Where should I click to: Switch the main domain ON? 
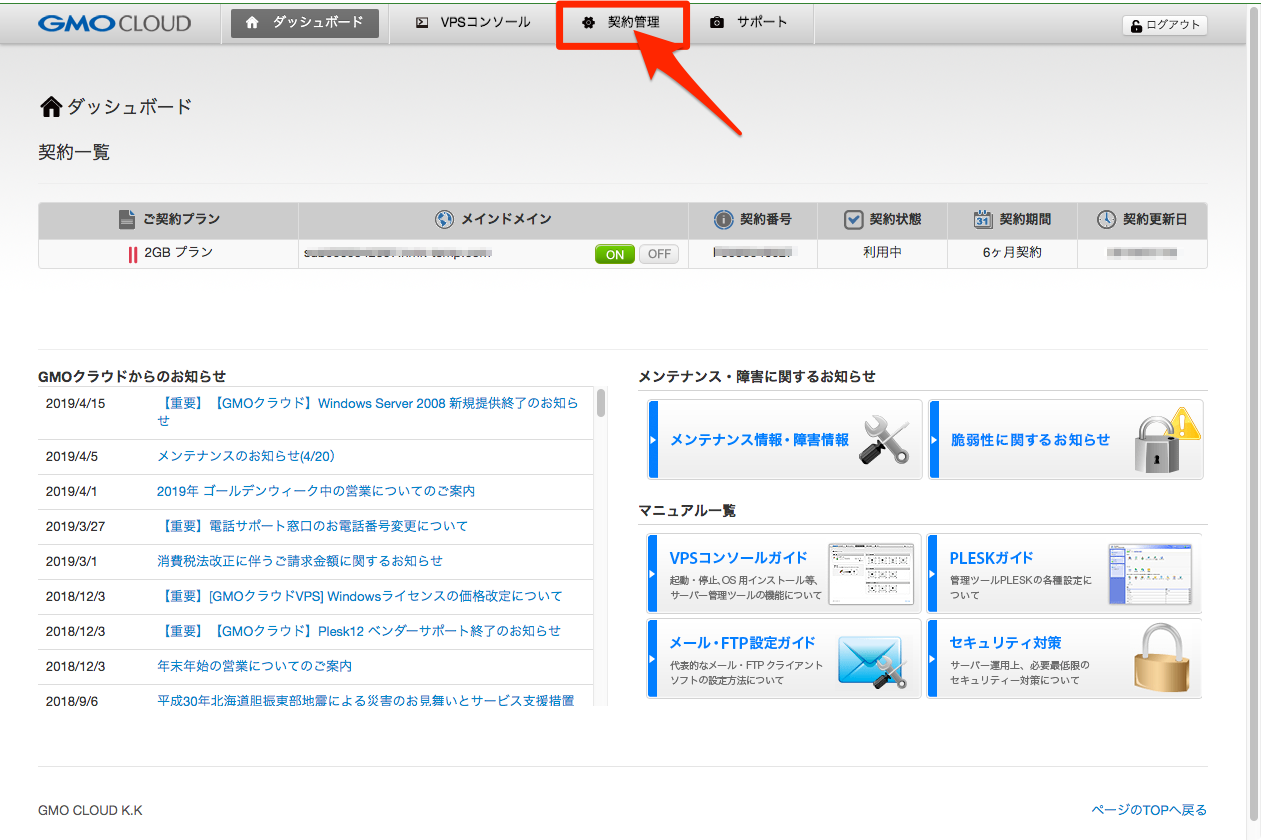click(x=615, y=254)
